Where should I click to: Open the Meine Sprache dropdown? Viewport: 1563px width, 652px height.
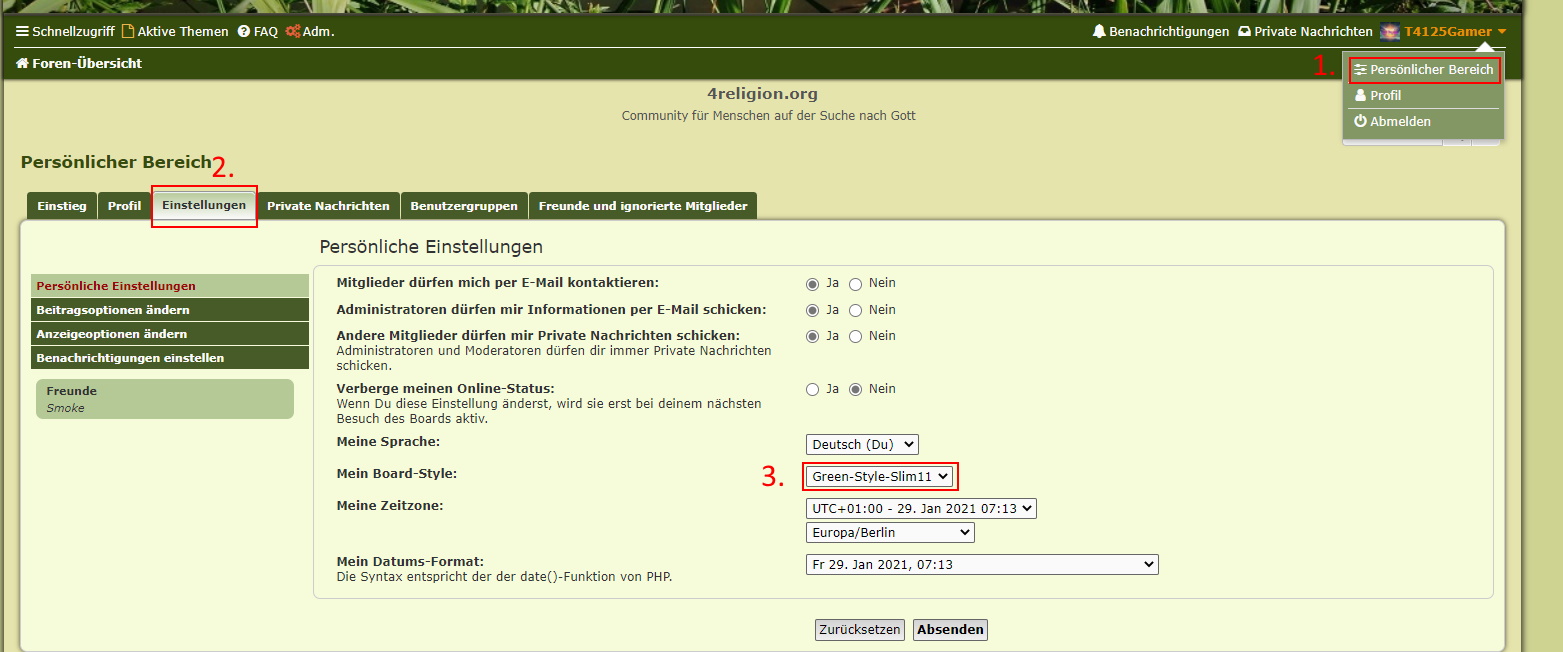[862, 444]
